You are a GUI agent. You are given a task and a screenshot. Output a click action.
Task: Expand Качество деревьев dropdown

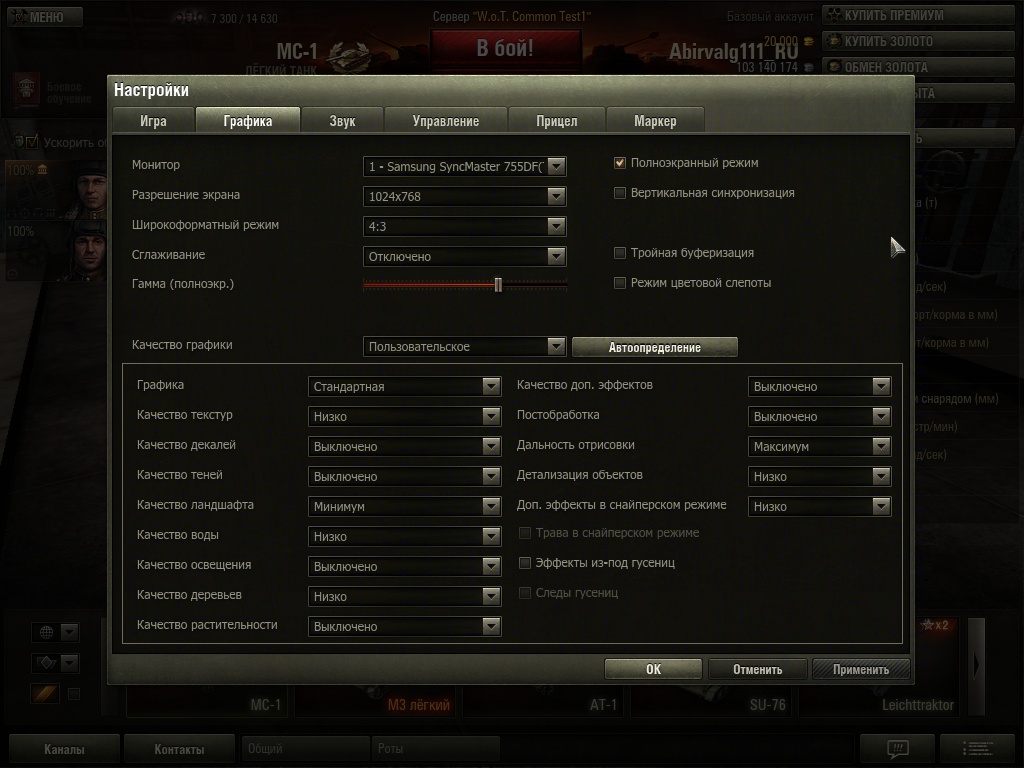(404, 597)
